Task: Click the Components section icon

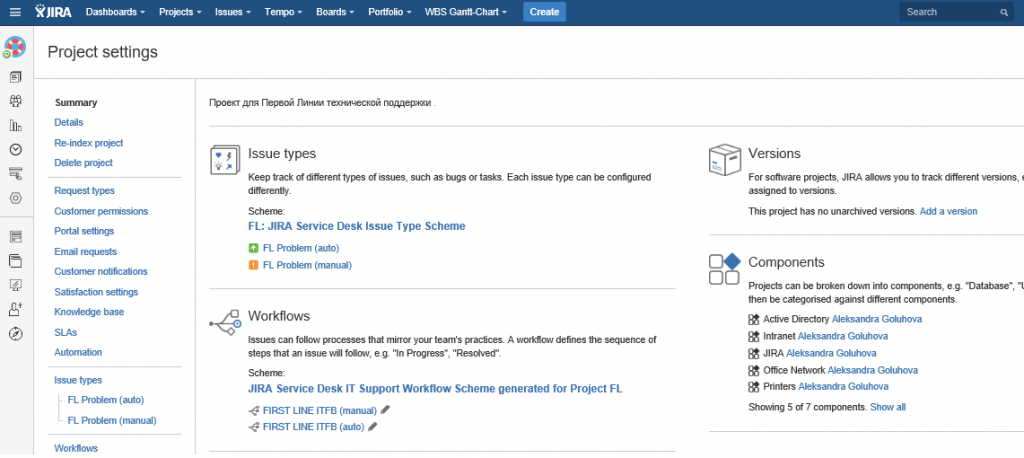Action: point(725,269)
